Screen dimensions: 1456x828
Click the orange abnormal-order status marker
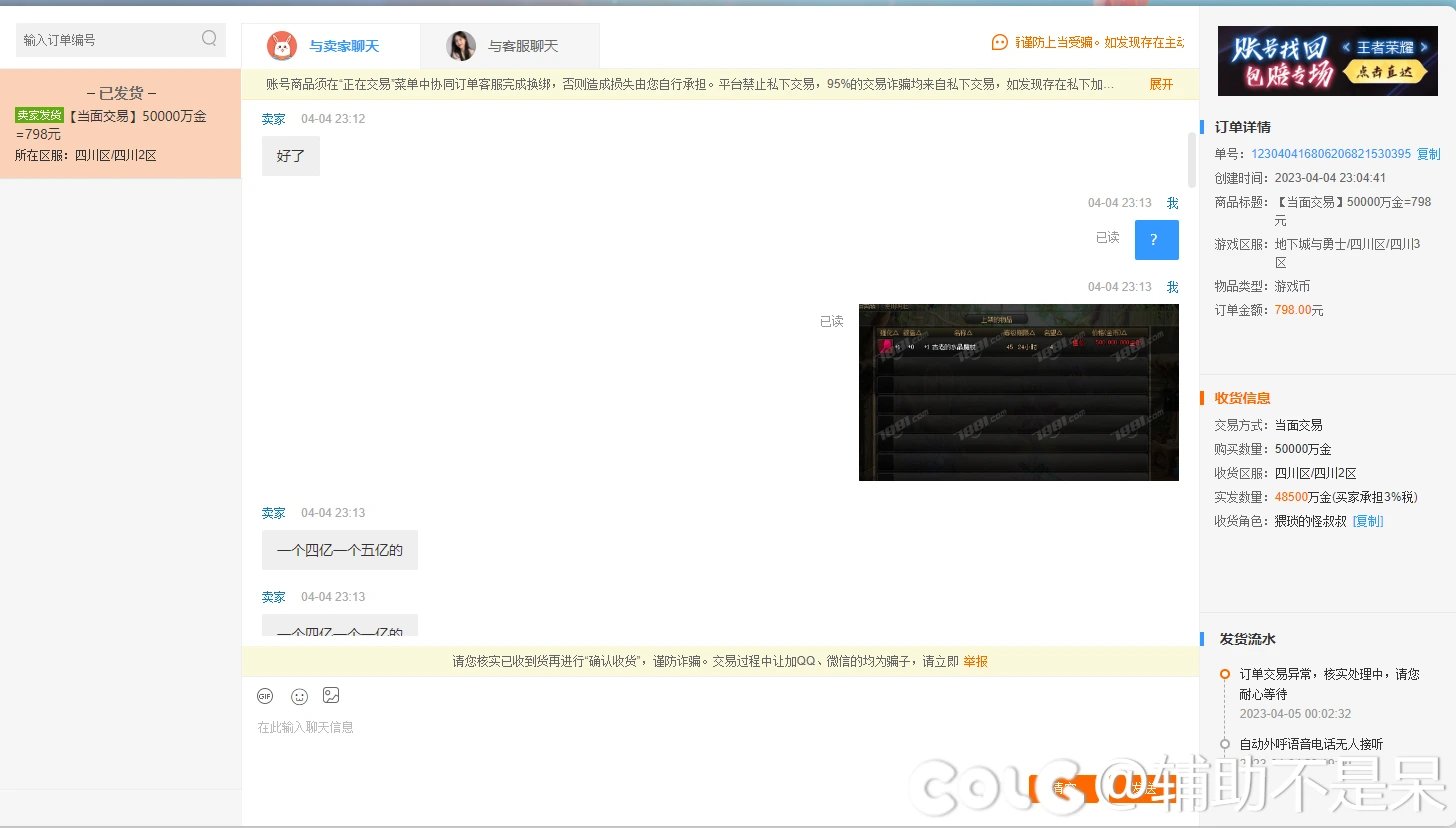pyautogui.click(x=1225, y=674)
